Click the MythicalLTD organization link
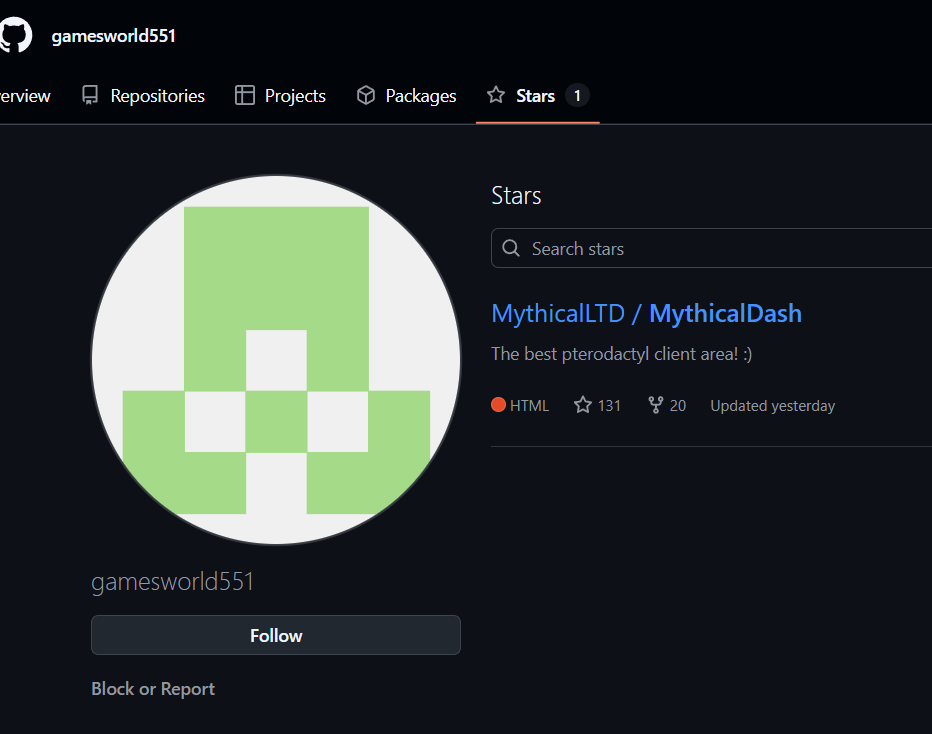This screenshot has width=932, height=734. (x=557, y=313)
